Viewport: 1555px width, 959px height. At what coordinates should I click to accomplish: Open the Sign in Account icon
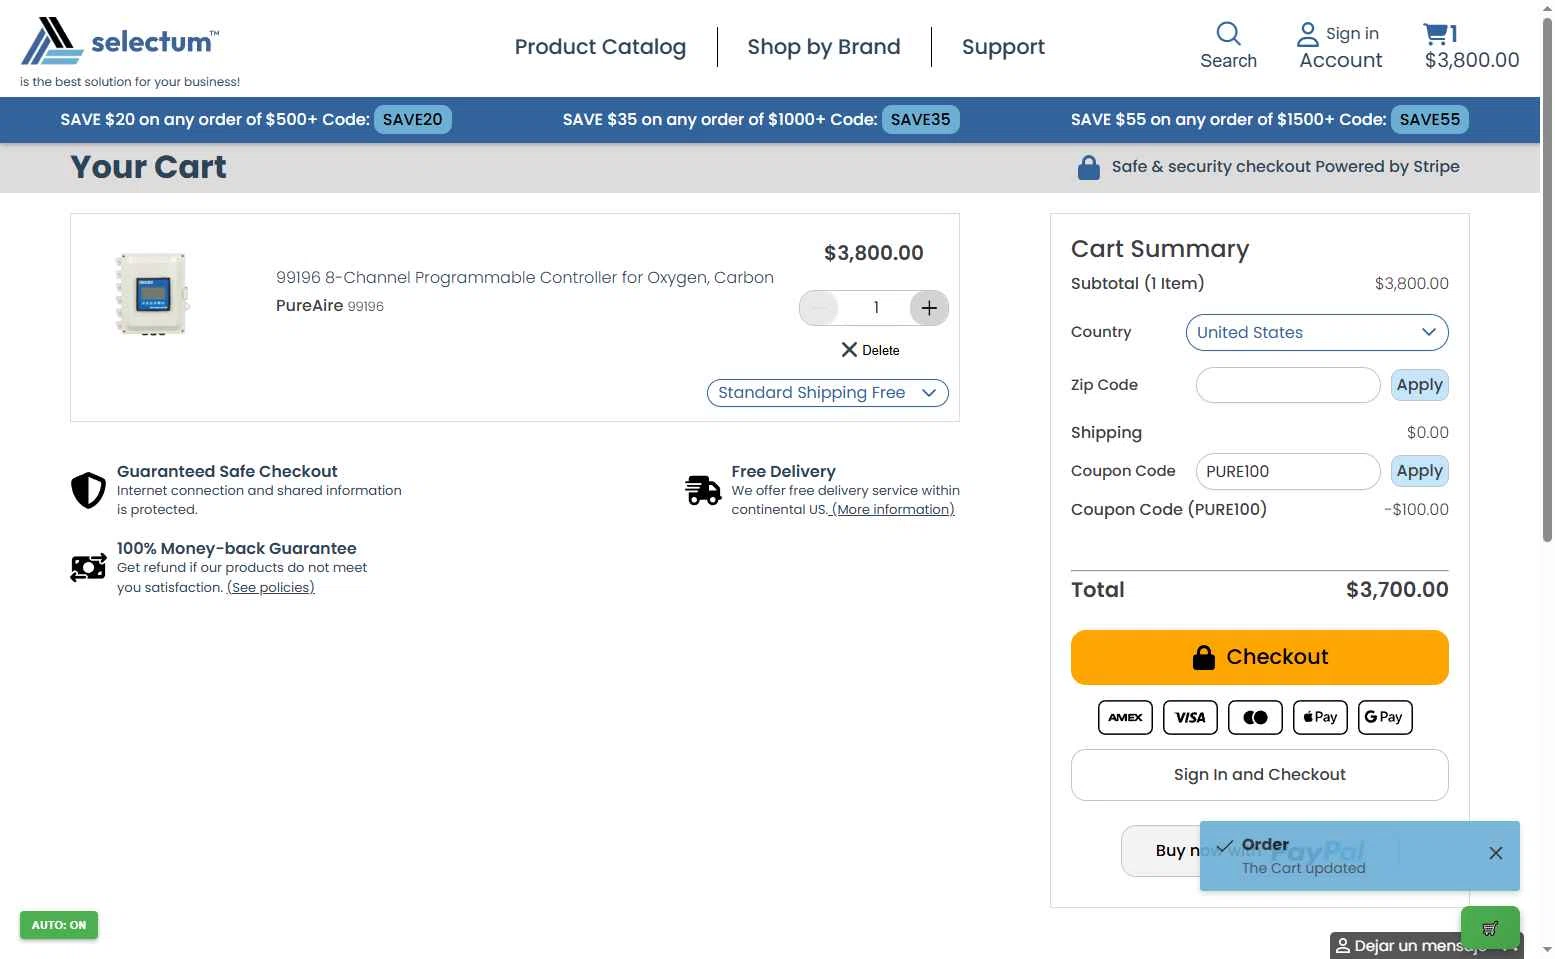point(1307,35)
